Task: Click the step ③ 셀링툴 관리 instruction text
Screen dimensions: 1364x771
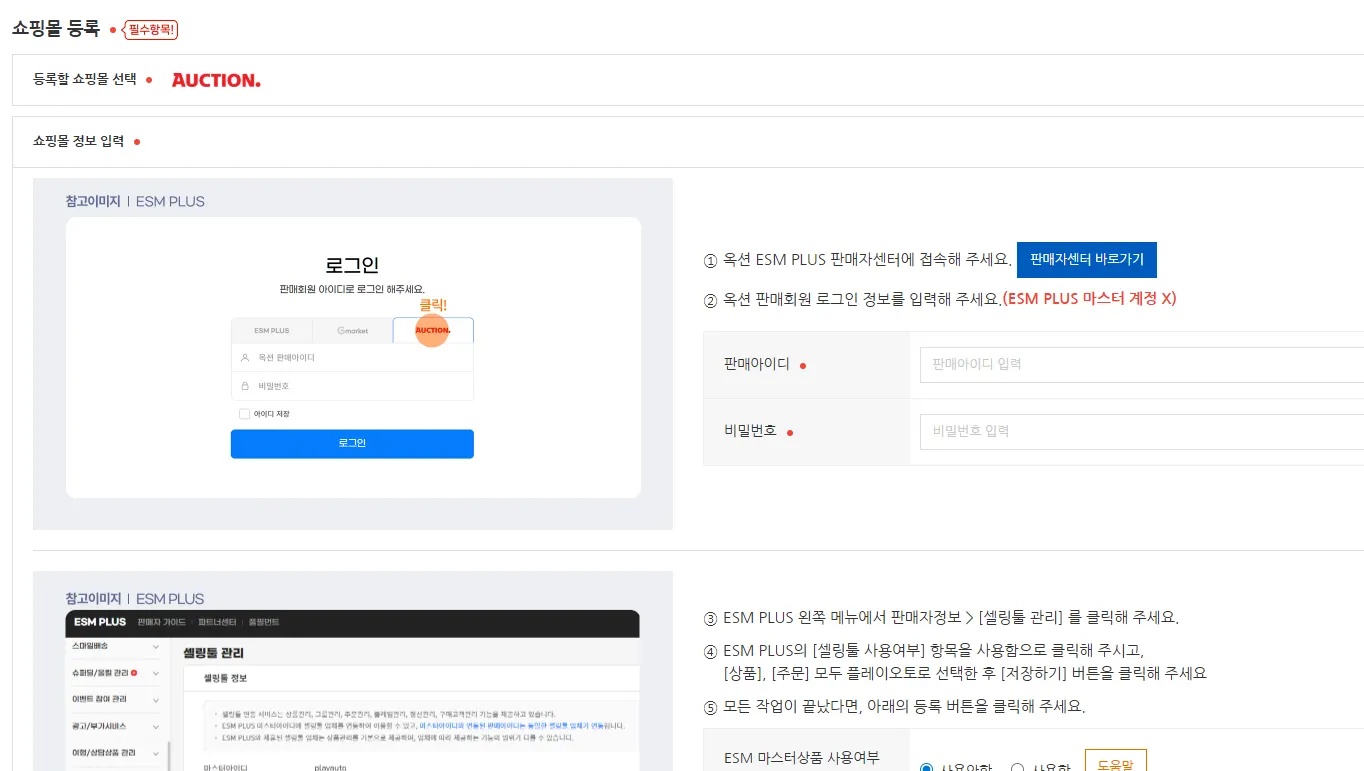Action: click(941, 617)
